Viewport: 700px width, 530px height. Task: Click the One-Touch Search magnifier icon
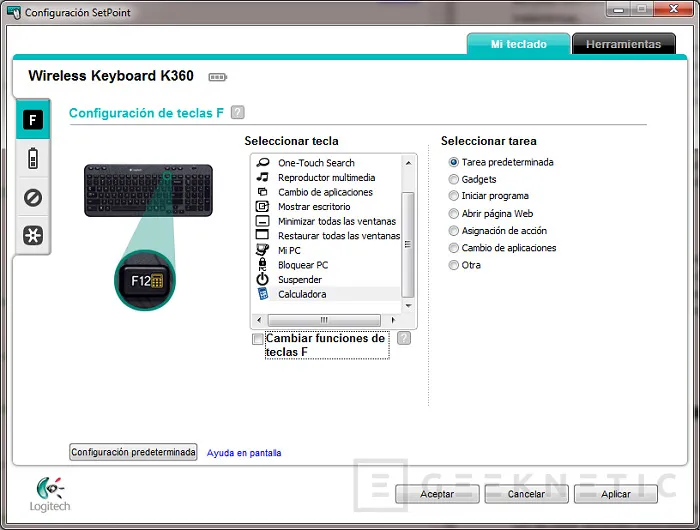[x=262, y=163]
